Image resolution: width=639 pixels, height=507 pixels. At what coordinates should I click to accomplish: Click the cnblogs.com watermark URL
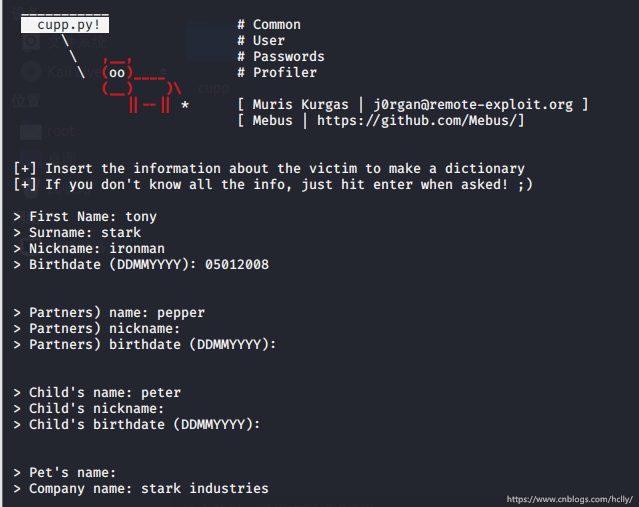click(x=569, y=498)
